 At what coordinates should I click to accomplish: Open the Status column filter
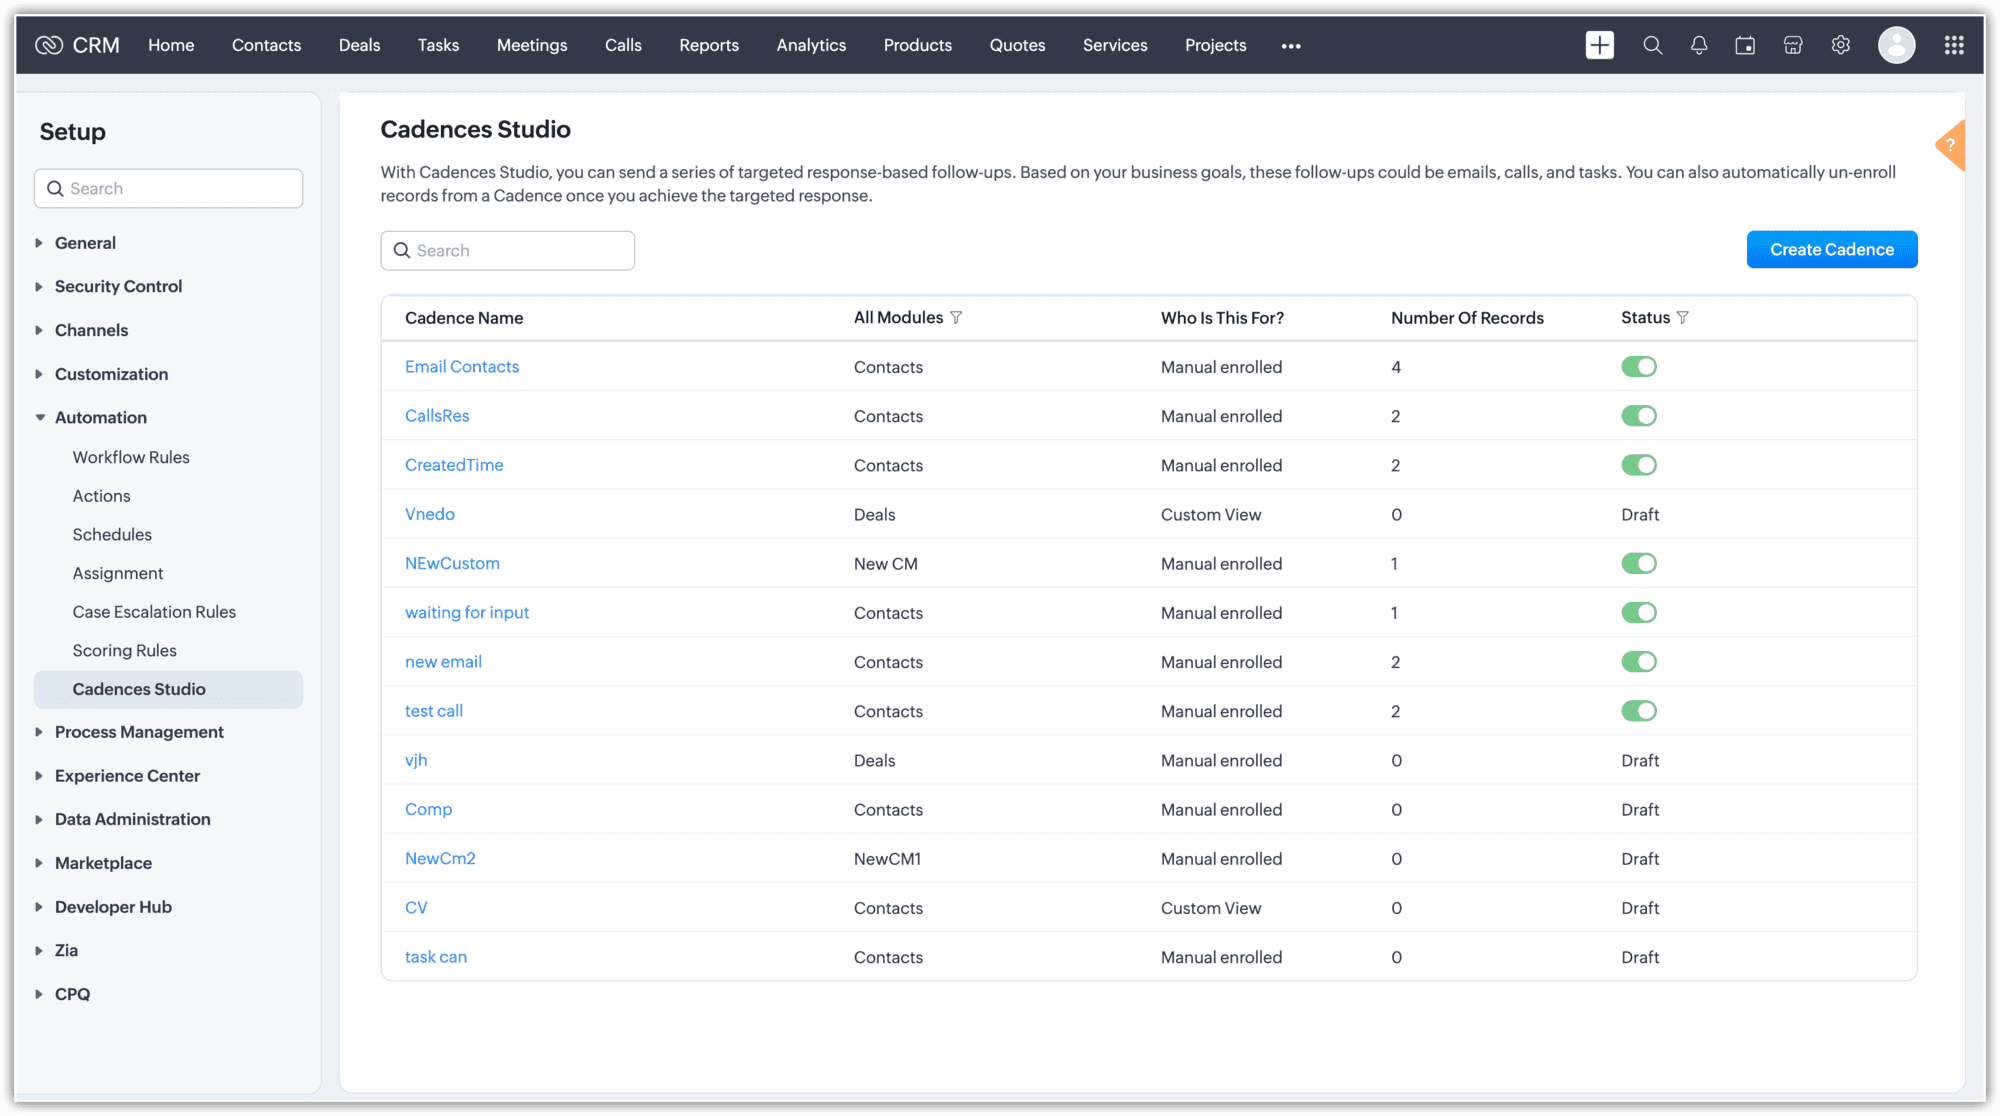pyautogui.click(x=1682, y=318)
